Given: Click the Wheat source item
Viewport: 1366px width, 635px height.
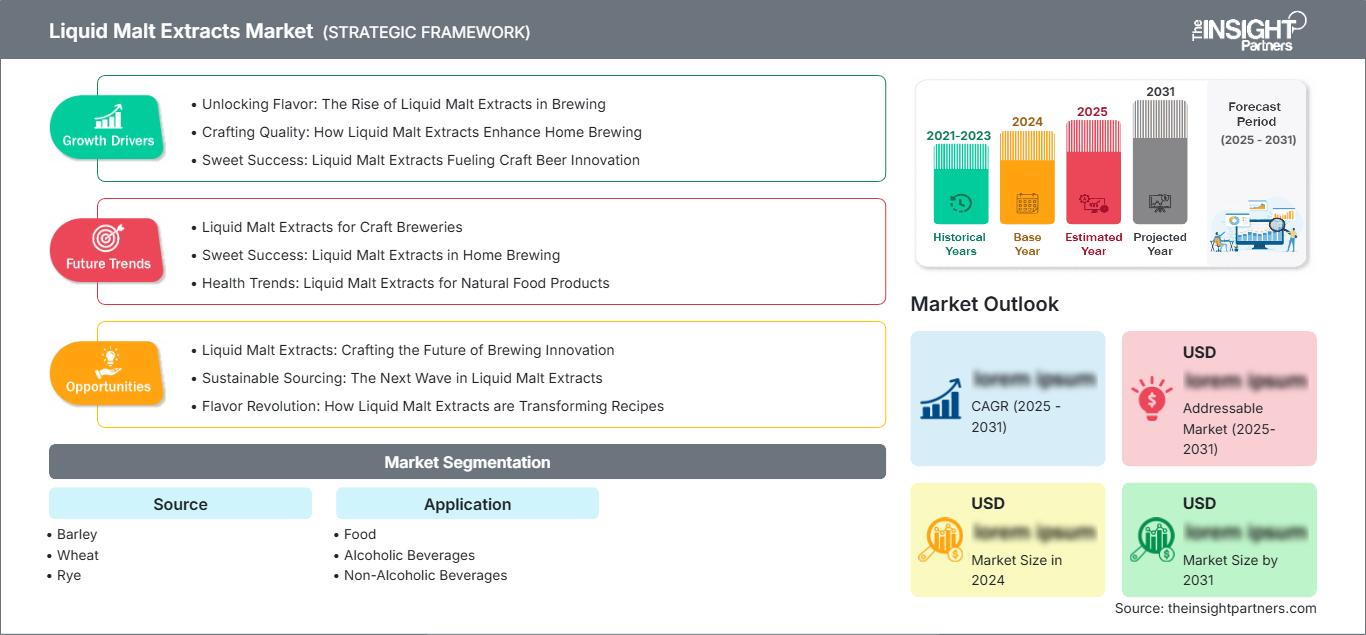Looking at the screenshot, I should pos(78,555).
